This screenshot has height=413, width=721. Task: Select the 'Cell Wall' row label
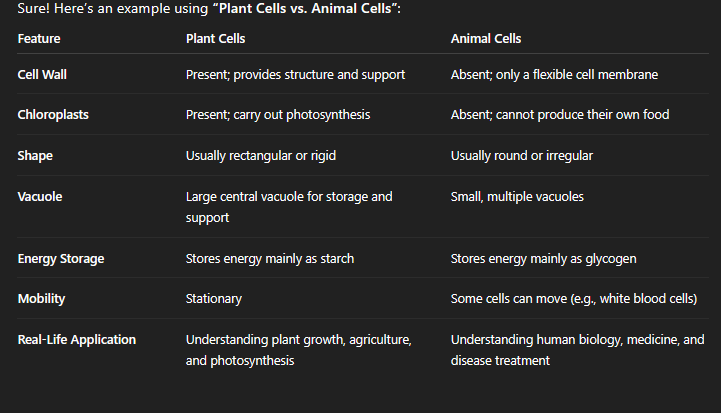(42, 75)
